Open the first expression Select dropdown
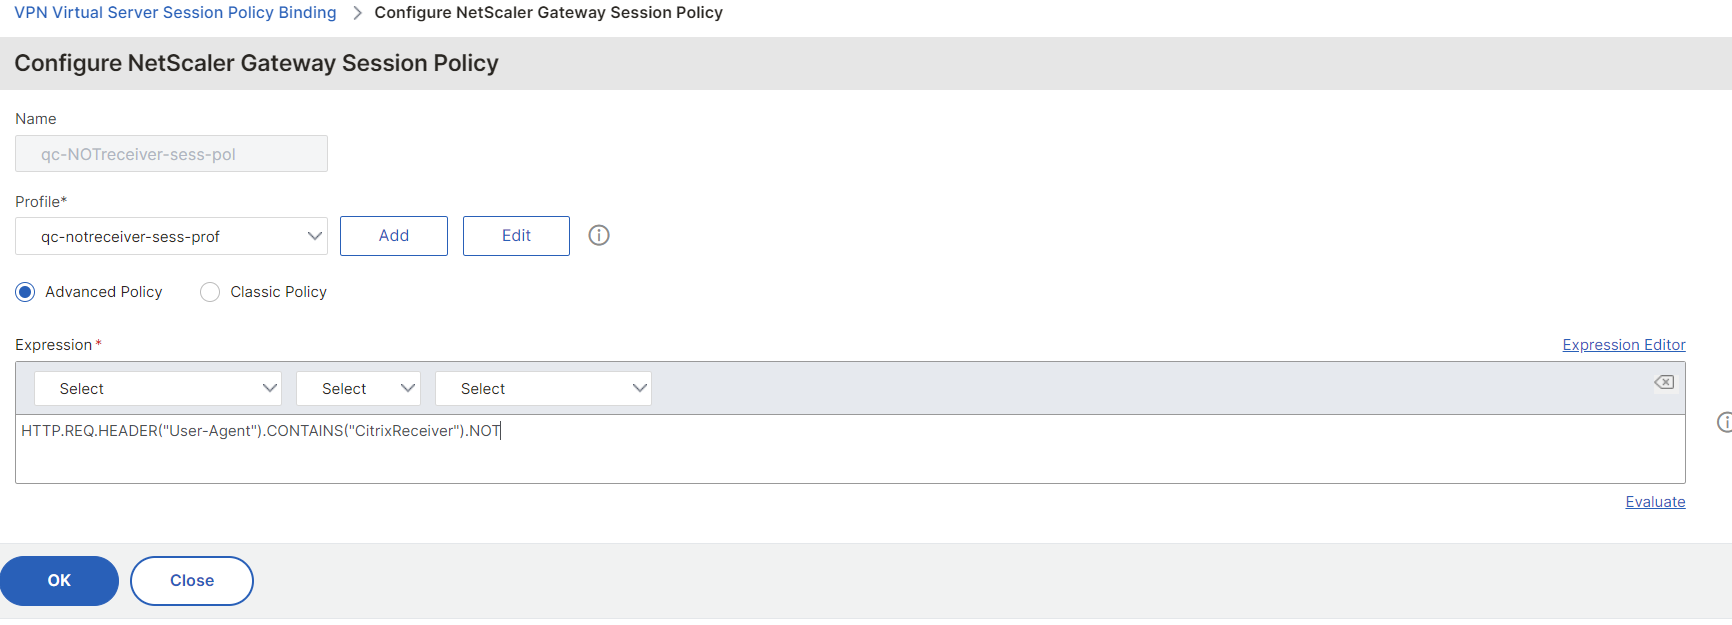 pyautogui.click(x=158, y=389)
